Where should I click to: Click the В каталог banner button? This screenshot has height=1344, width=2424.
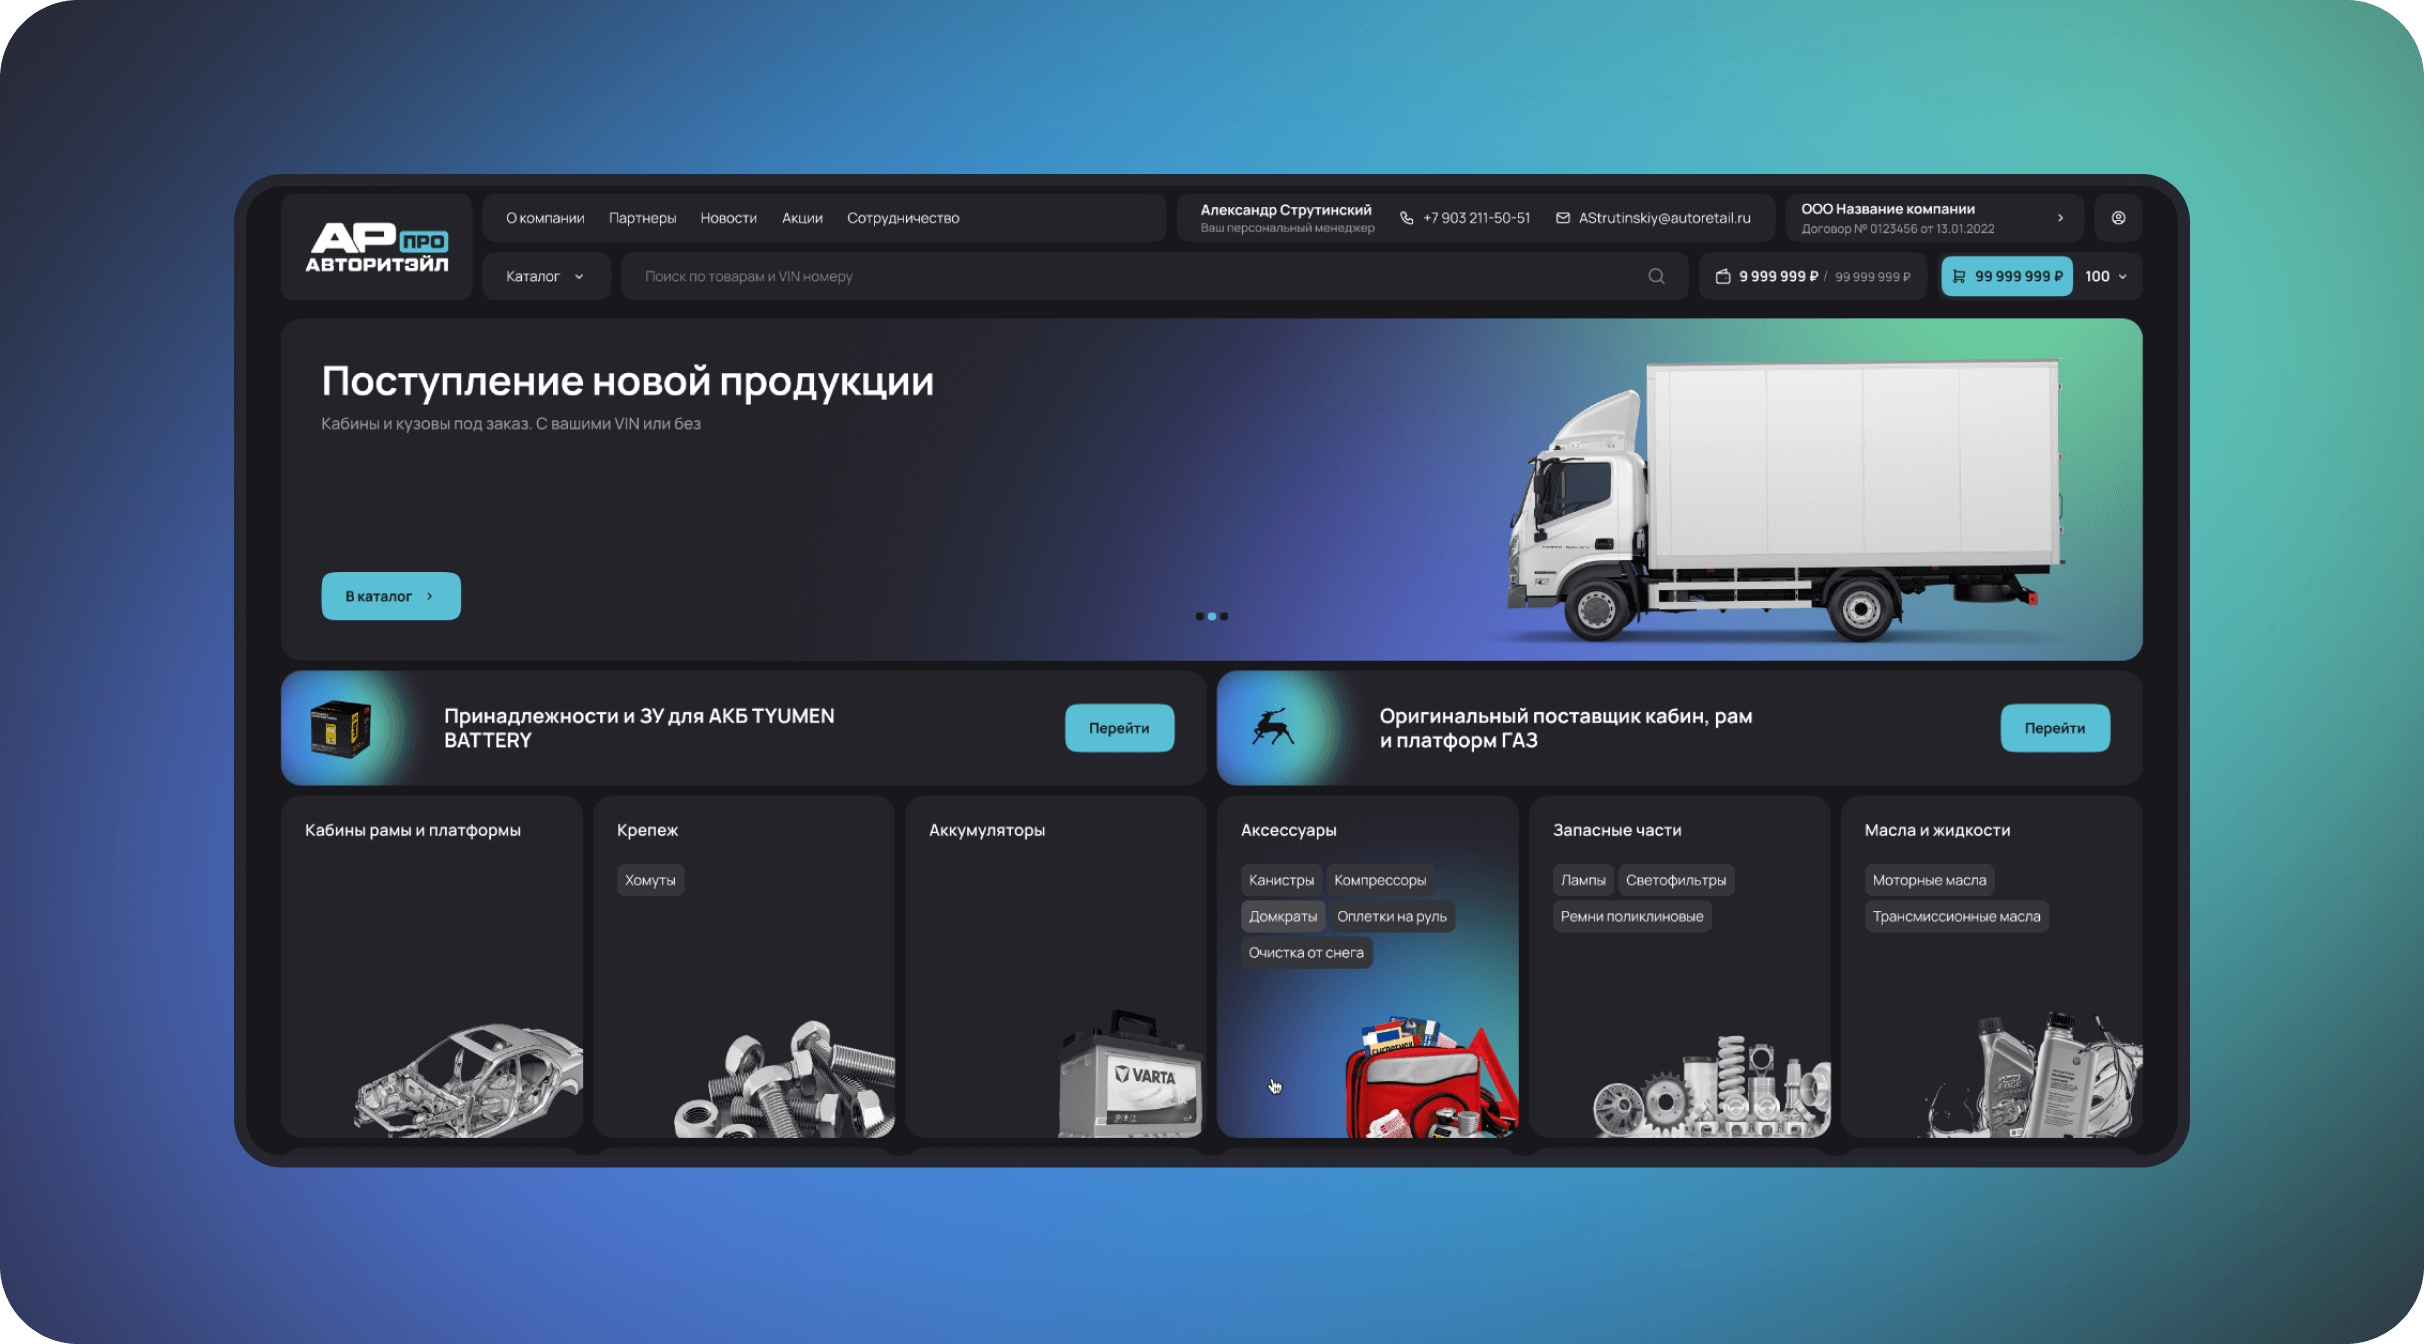coord(390,596)
